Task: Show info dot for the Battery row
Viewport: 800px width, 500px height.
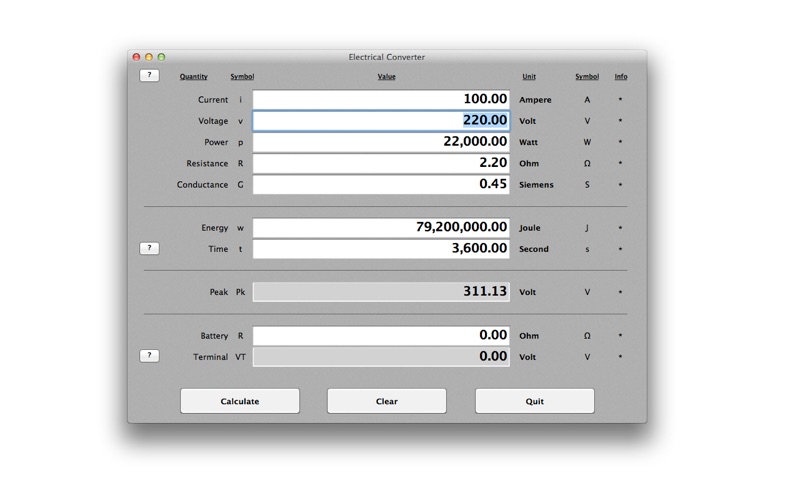Action: [x=620, y=335]
